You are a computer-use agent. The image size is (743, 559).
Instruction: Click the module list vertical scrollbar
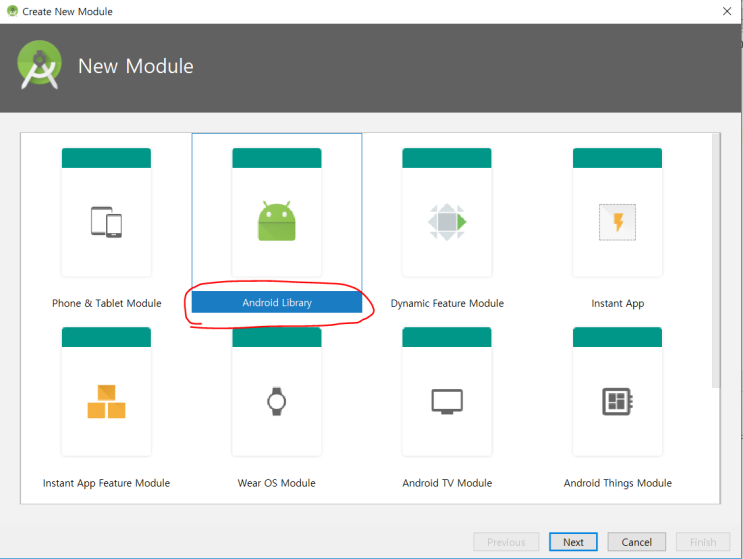coord(716,261)
